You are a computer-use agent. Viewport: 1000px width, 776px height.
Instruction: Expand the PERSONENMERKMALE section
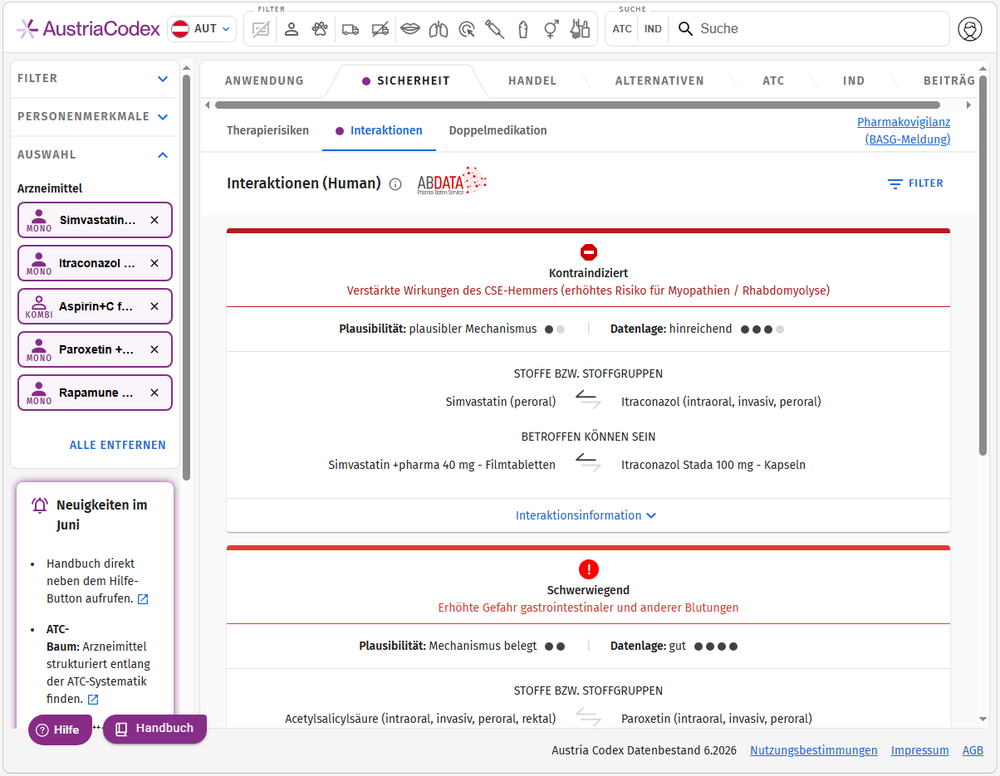pyautogui.click(x=92, y=117)
